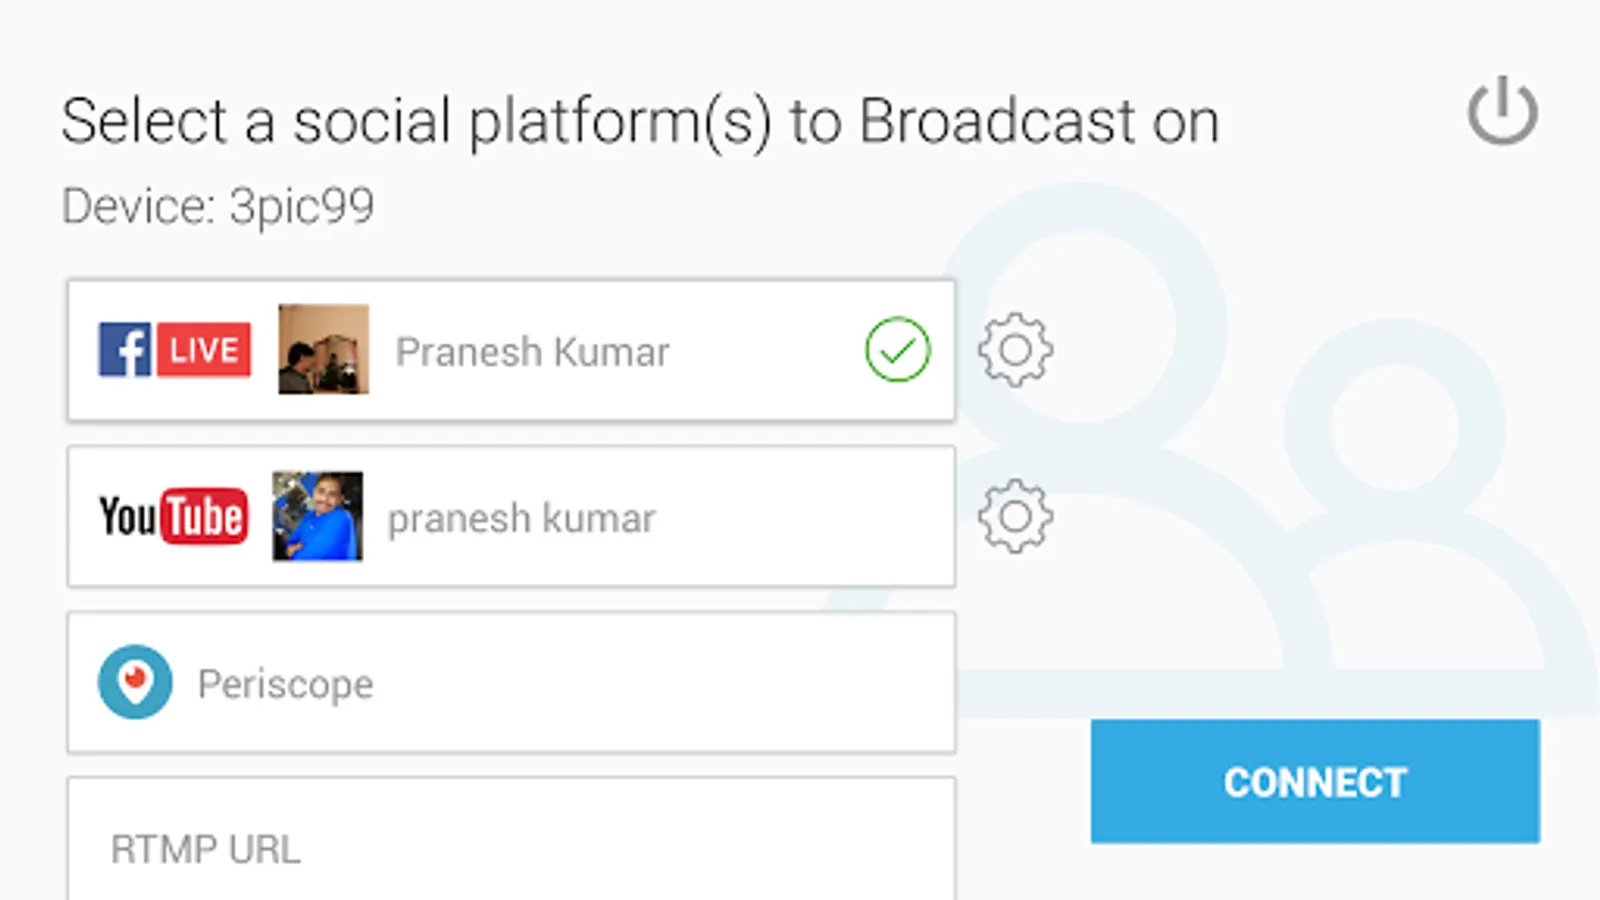Viewport: 1600px width, 900px height.
Task: Click the Periscope label text
Action: point(285,684)
